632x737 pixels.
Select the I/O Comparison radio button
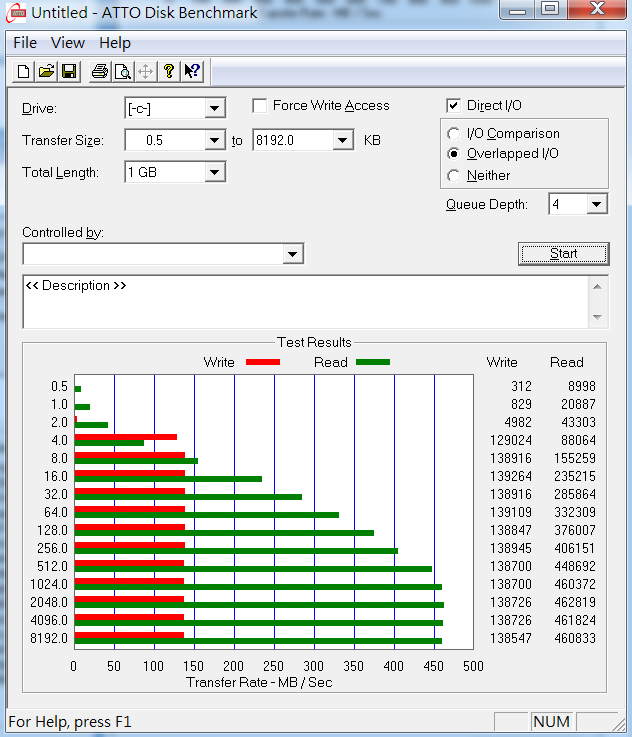click(x=453, y=134)
